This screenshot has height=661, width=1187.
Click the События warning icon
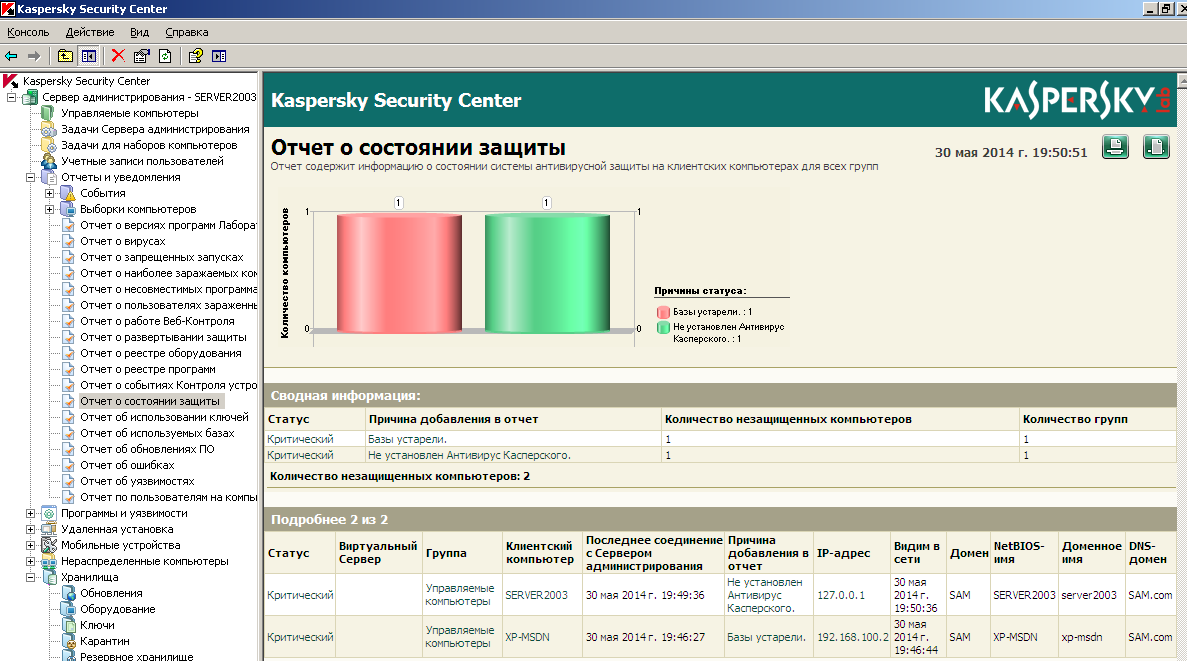tap(68, 193)
